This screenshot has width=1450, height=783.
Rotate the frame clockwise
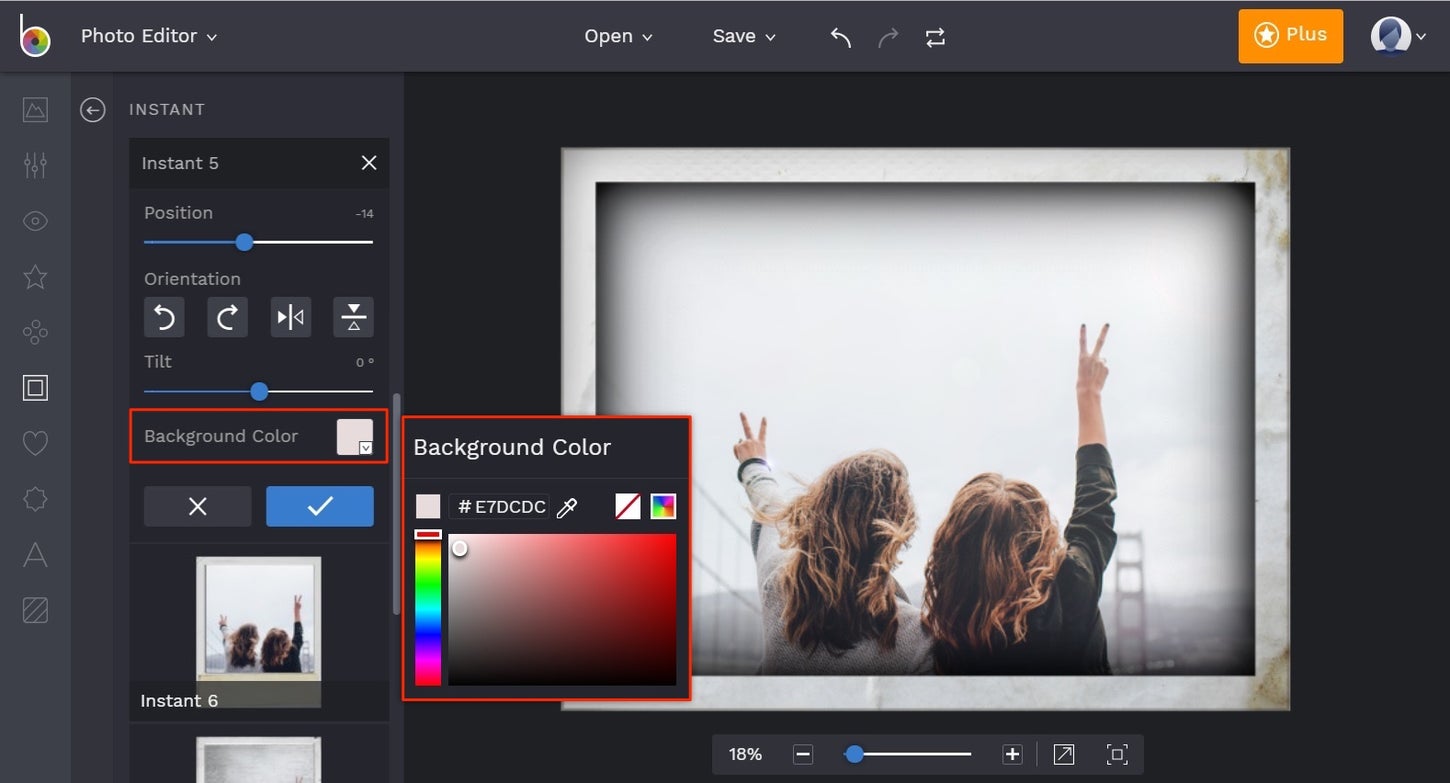(x=227, y=318)
